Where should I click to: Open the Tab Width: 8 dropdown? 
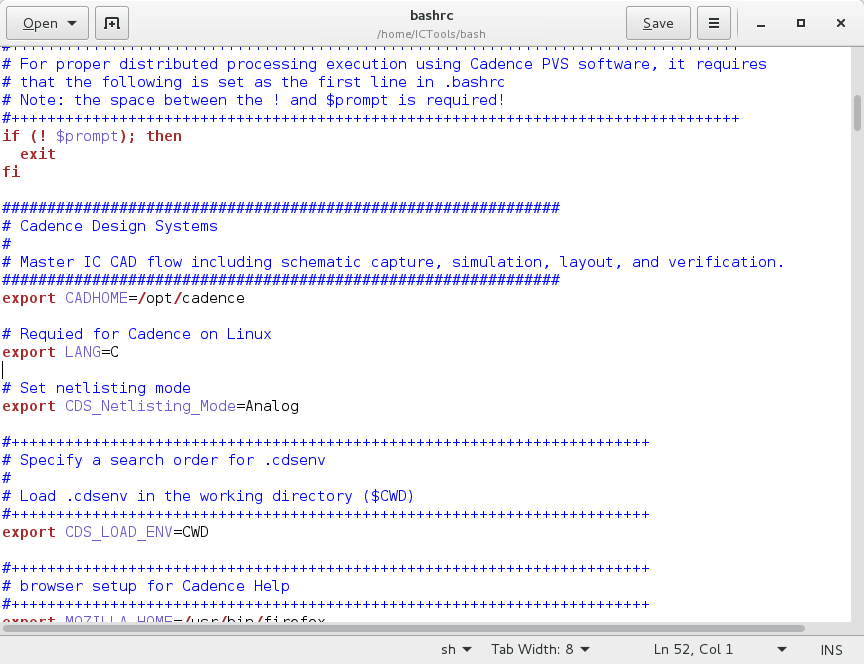click(541, 650)
